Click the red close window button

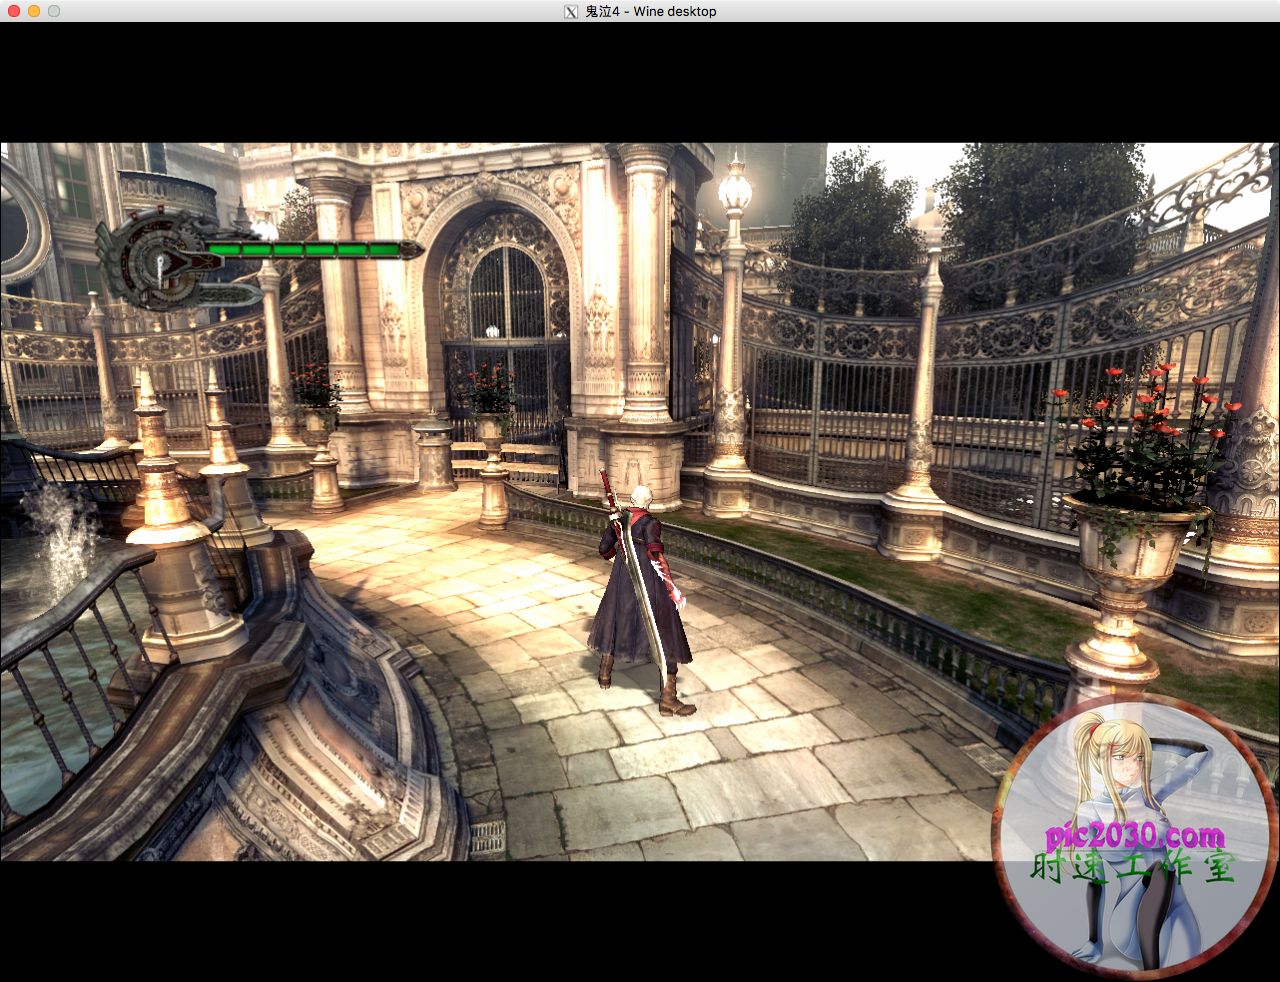pos(14,11)
